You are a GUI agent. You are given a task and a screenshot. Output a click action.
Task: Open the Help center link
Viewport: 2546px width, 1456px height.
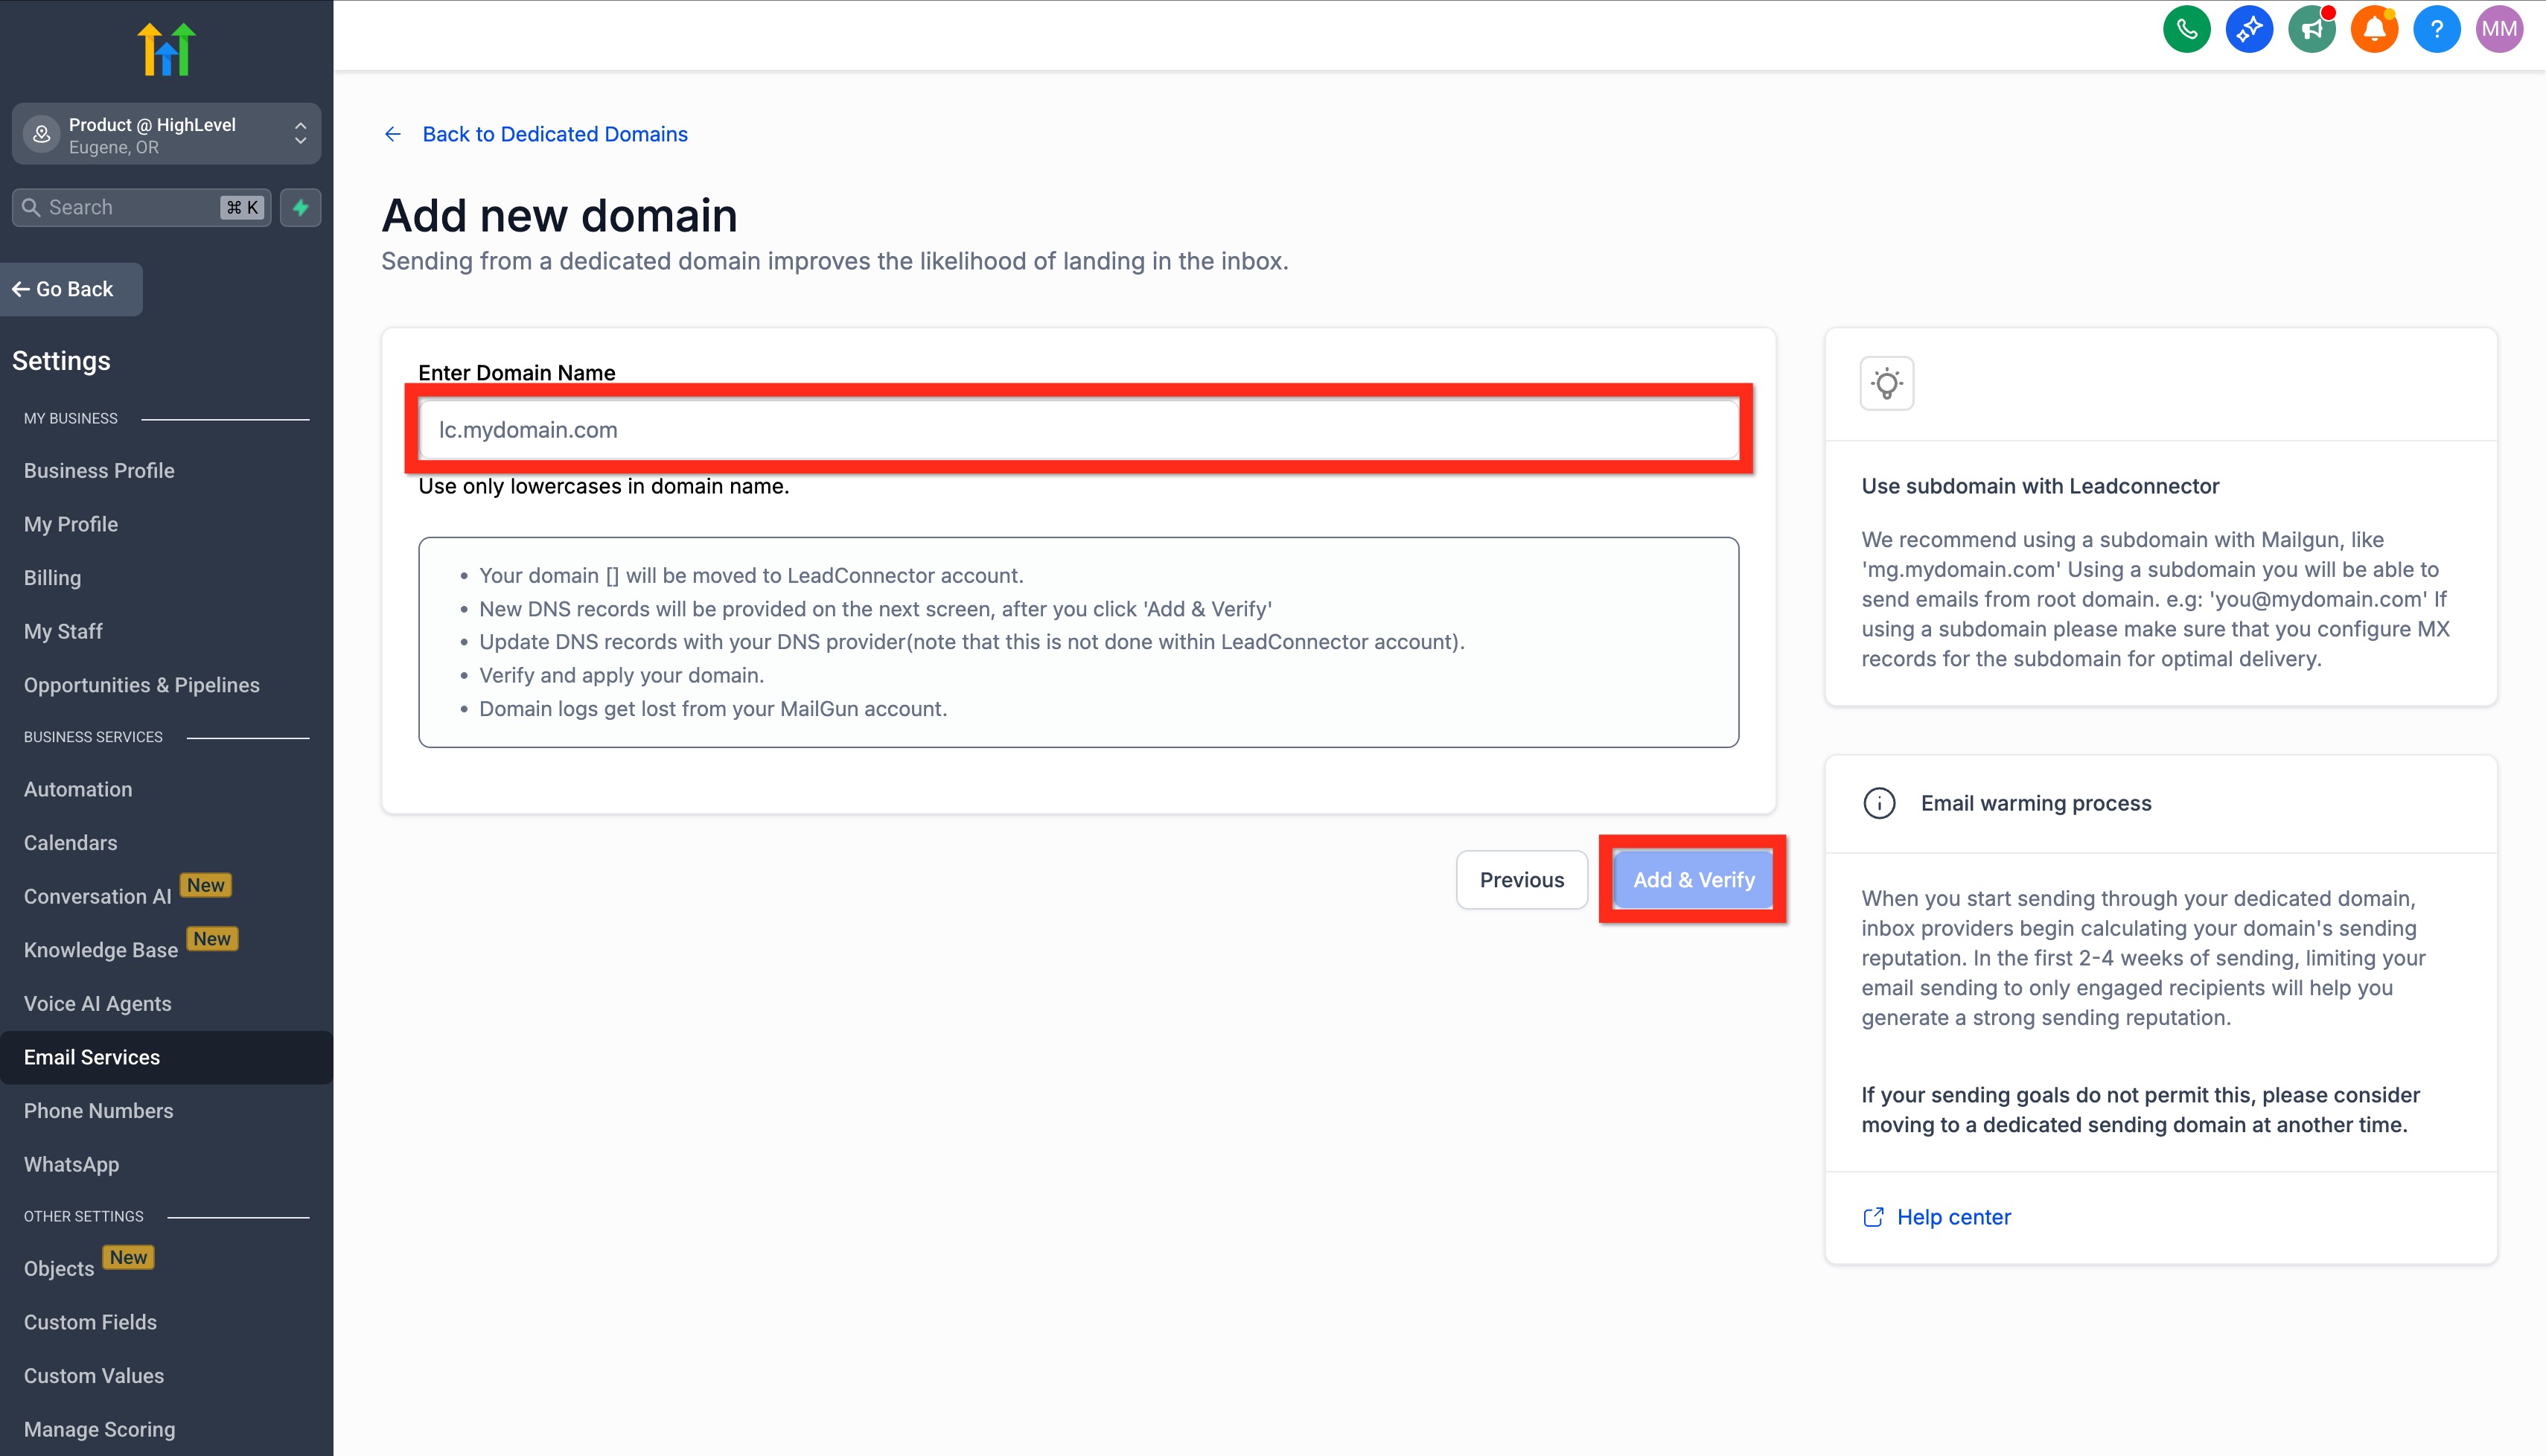click(1953, 1217)
